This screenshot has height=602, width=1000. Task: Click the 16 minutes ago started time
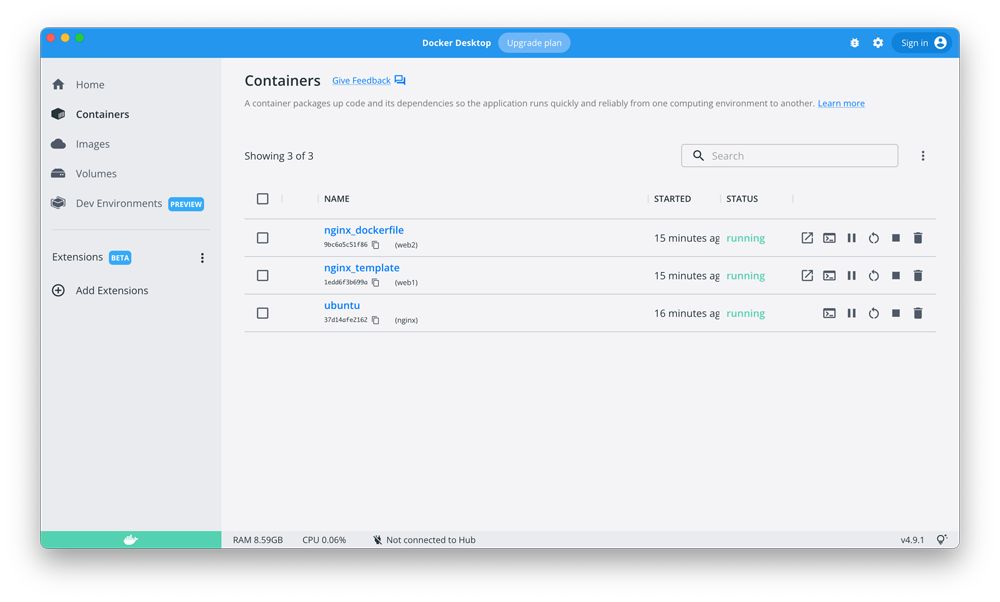tap(687, 313)
